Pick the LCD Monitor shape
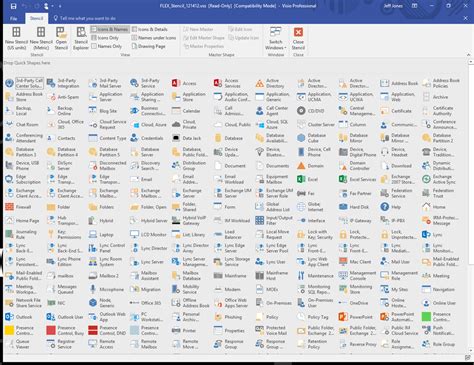 [149, 235]
